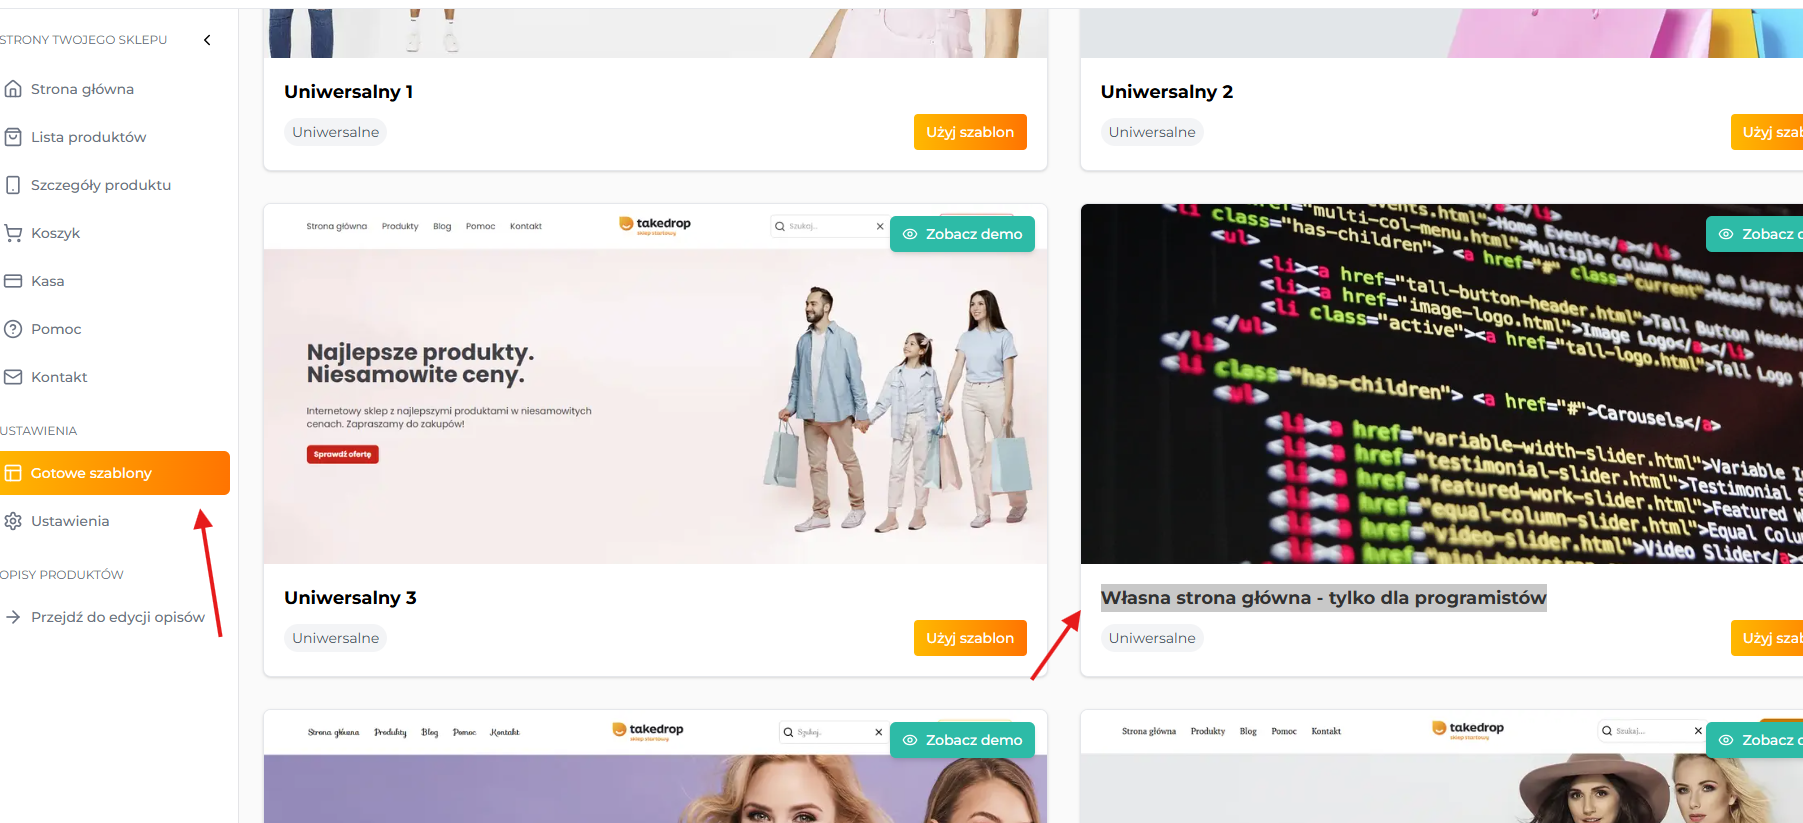
Task: Open the Gotowe szablony menu item
Action: pos(114,473)
